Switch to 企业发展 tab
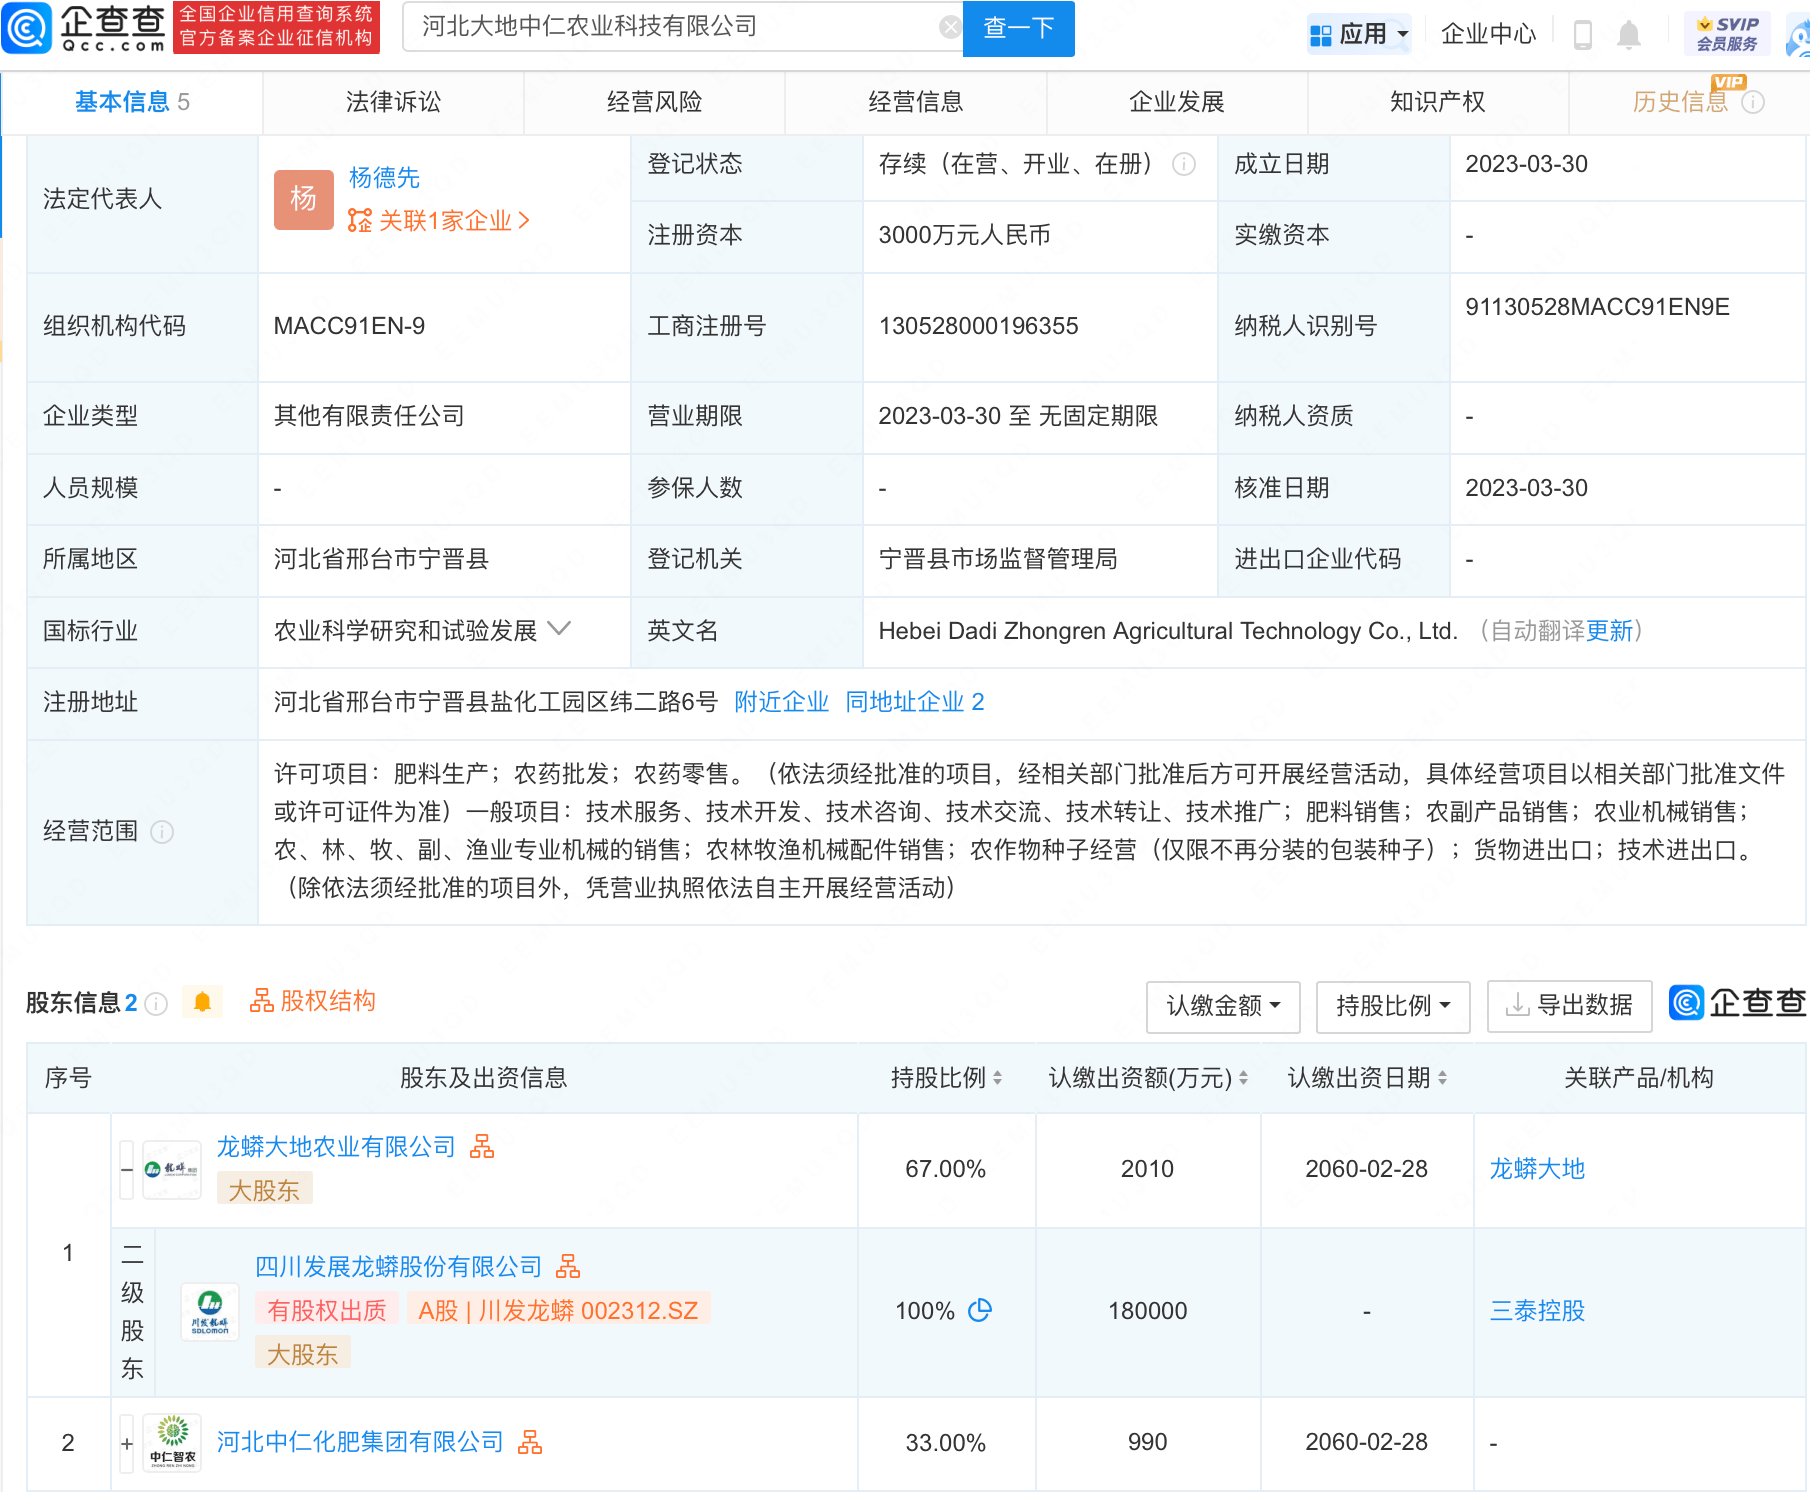1810x1492 pixels. click(1176, 102)
